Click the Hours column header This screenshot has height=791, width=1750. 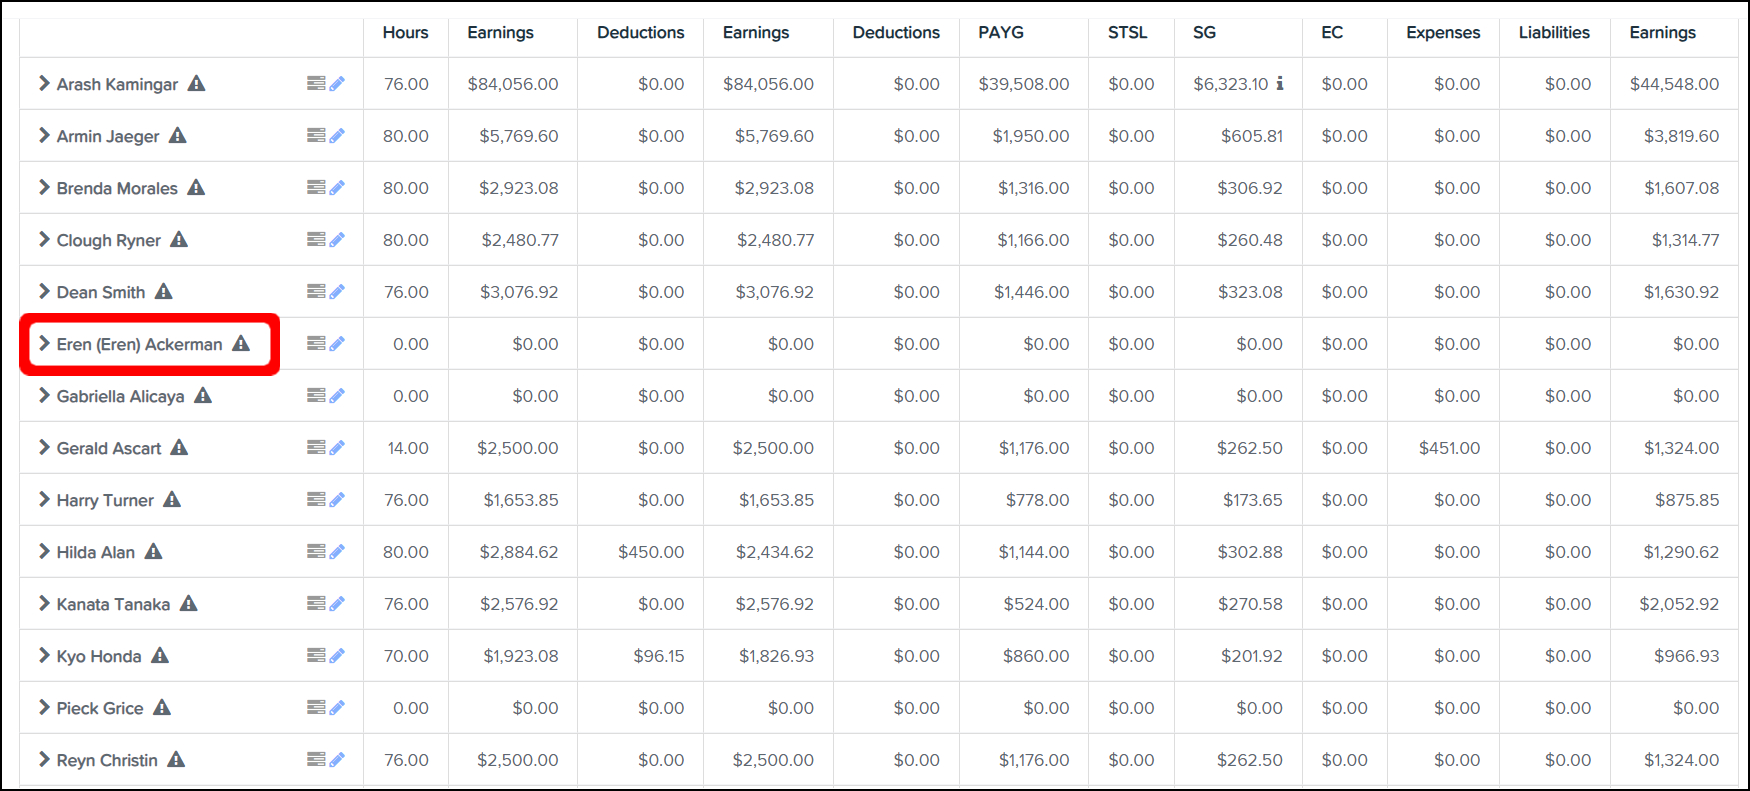(x=405, y=33)
